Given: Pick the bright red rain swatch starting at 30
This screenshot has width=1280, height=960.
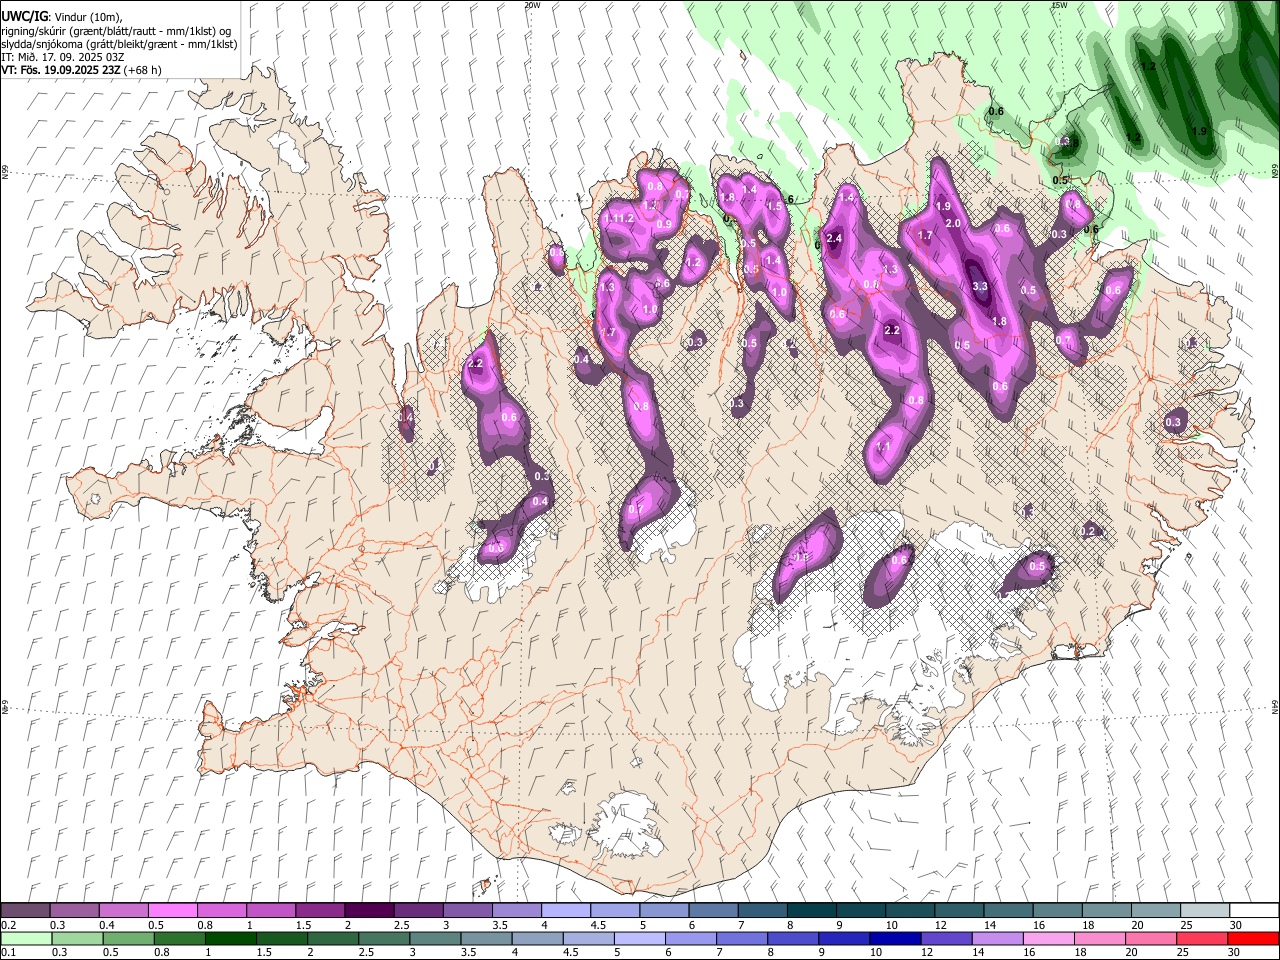Looking at the screenshot, I should pyautogui.click(x=1254, y=938).
